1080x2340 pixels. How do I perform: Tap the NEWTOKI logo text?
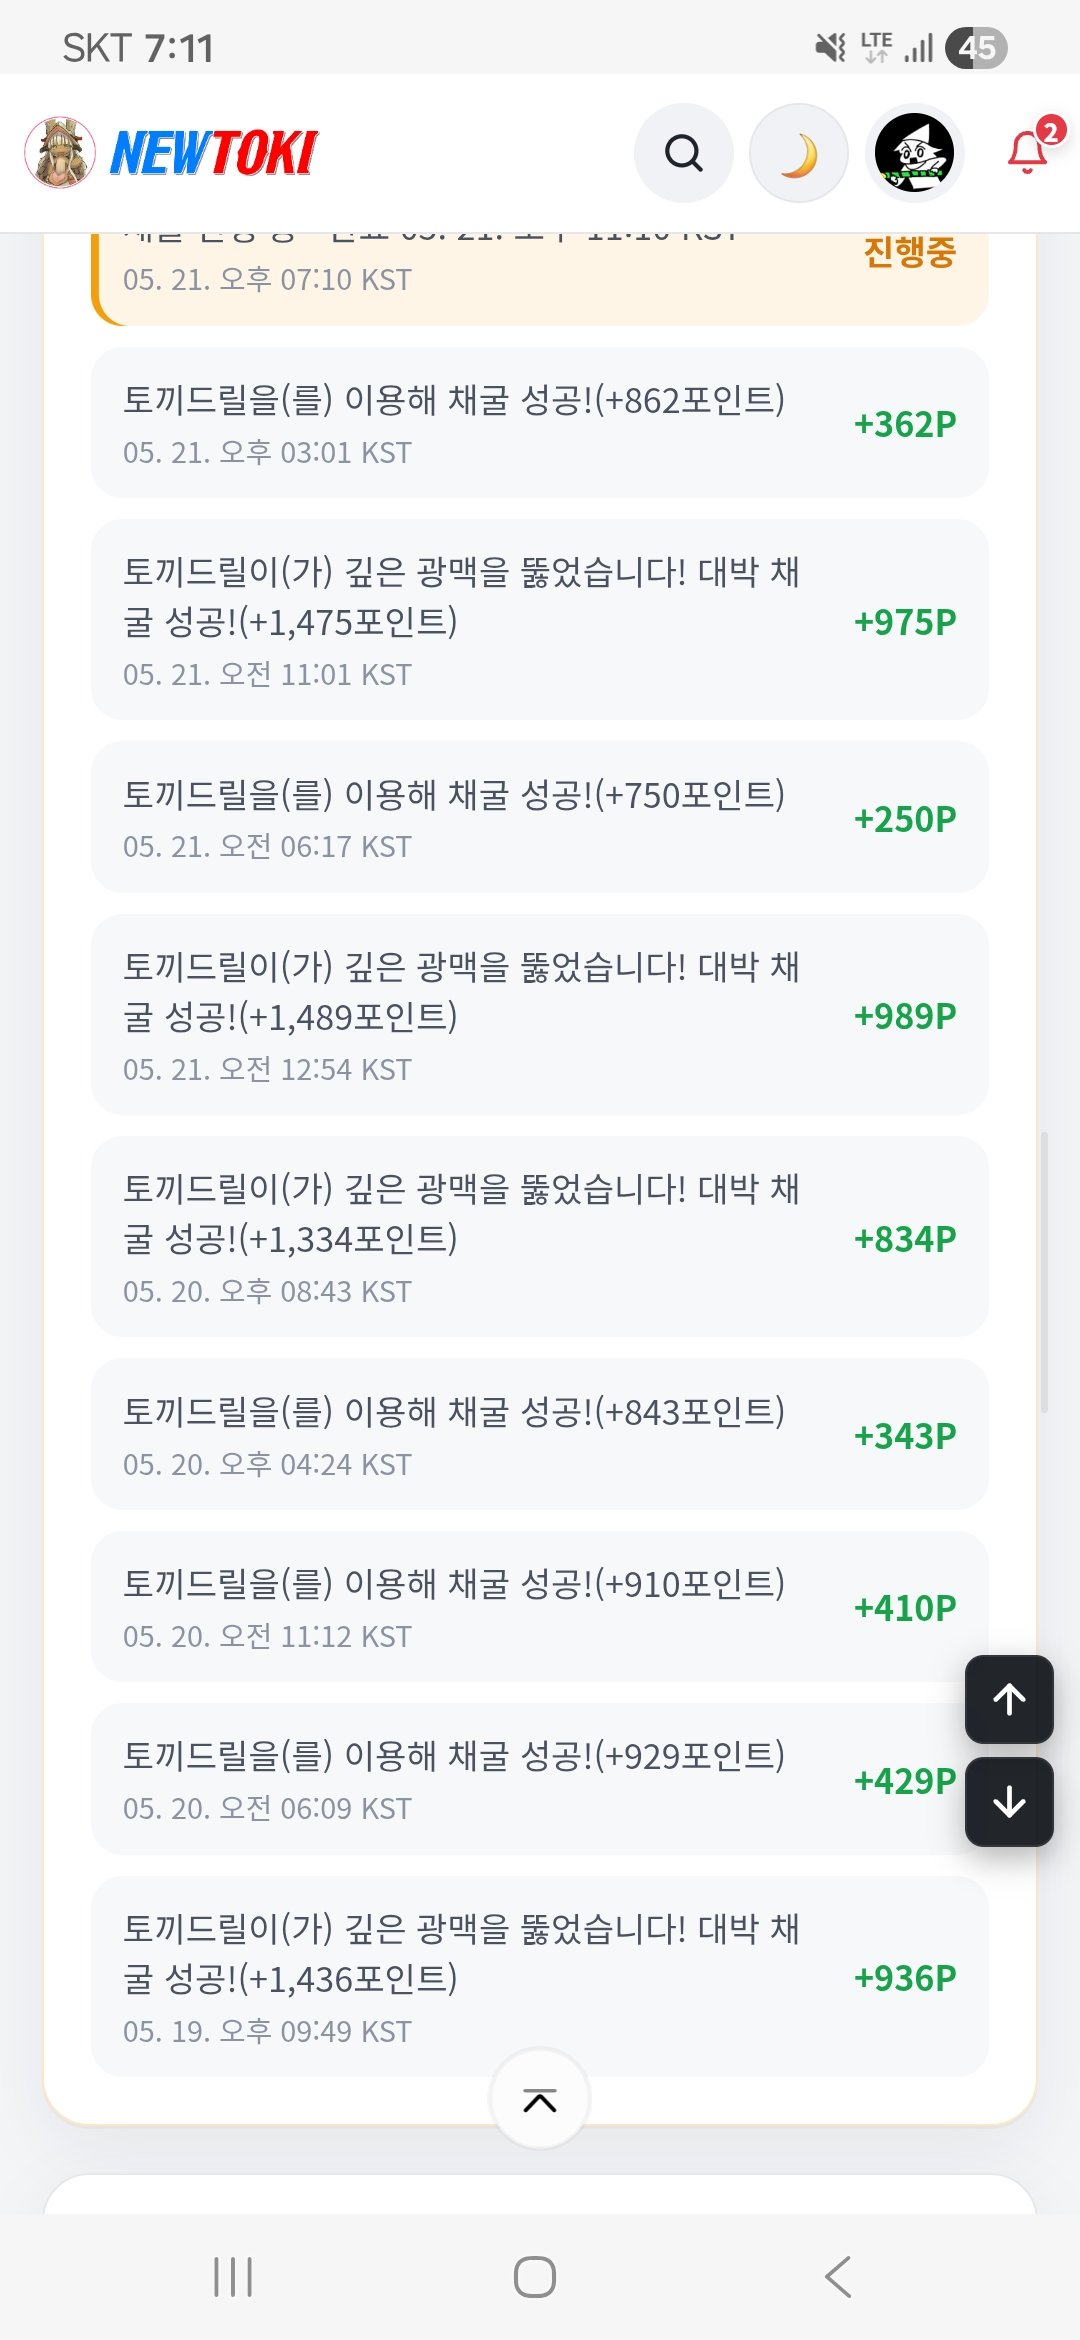(213, 153)
